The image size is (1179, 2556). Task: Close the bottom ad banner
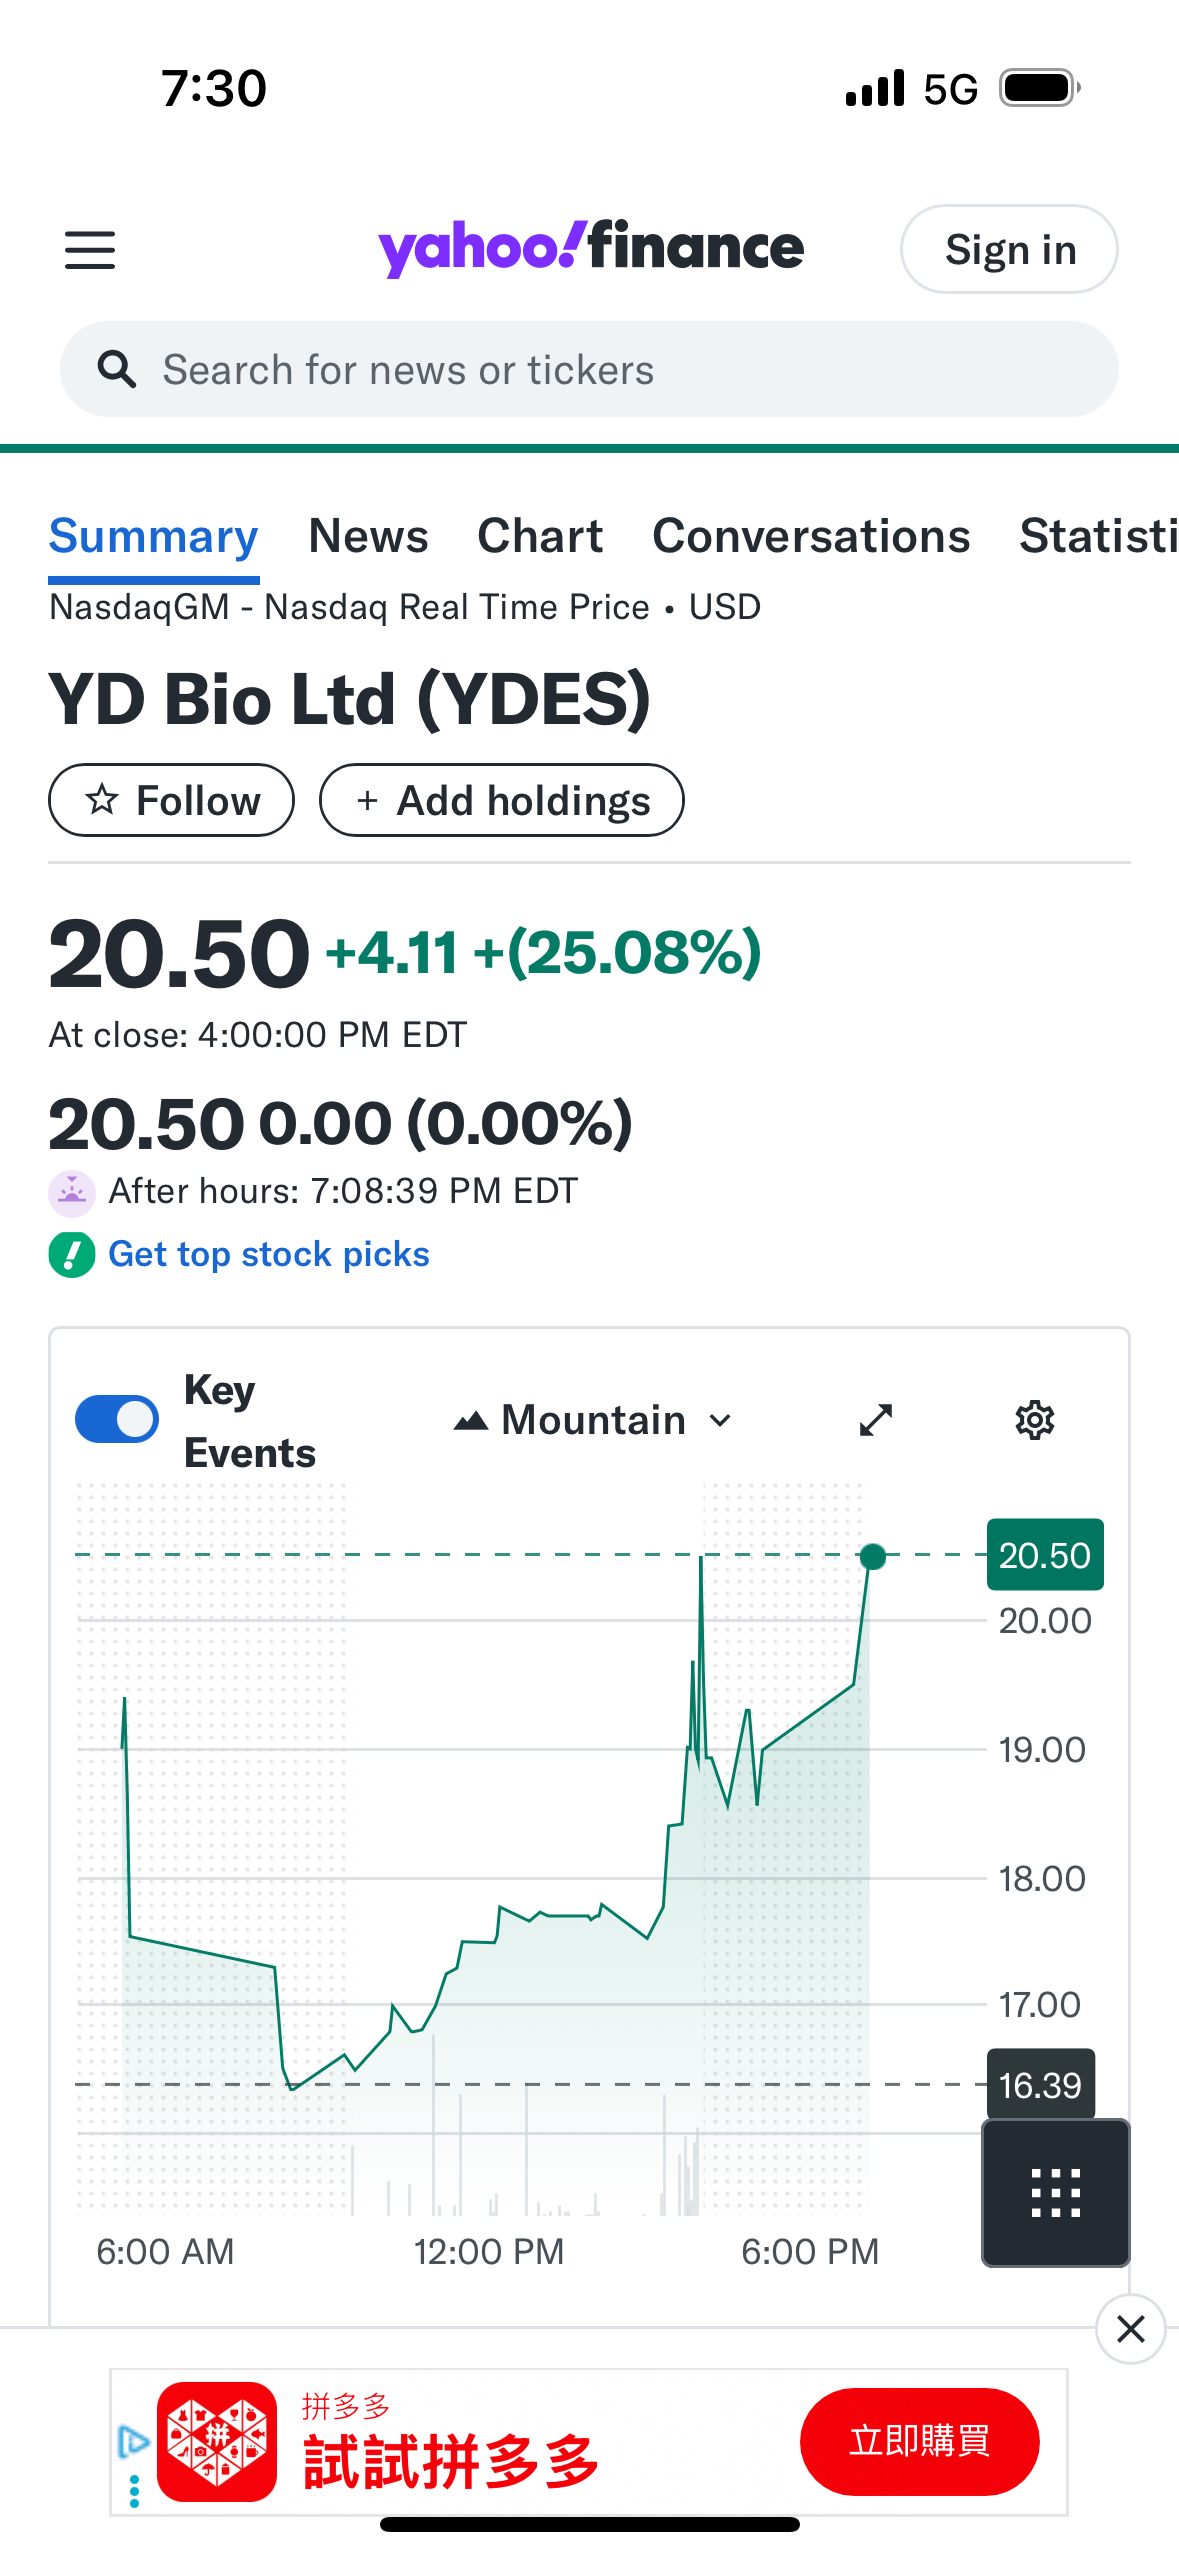1130,2329
